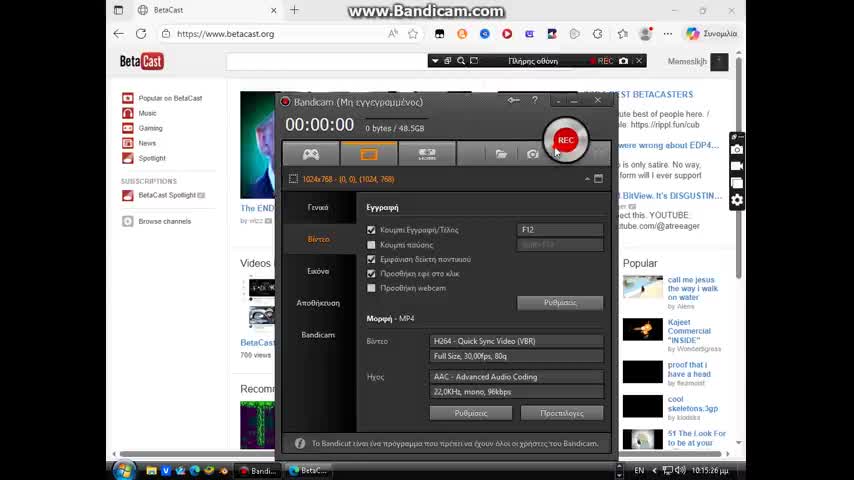Screen dimensions: 854x480
Task: Enable Κουμπί παύσης checkbox
Action: click(371, 245)
